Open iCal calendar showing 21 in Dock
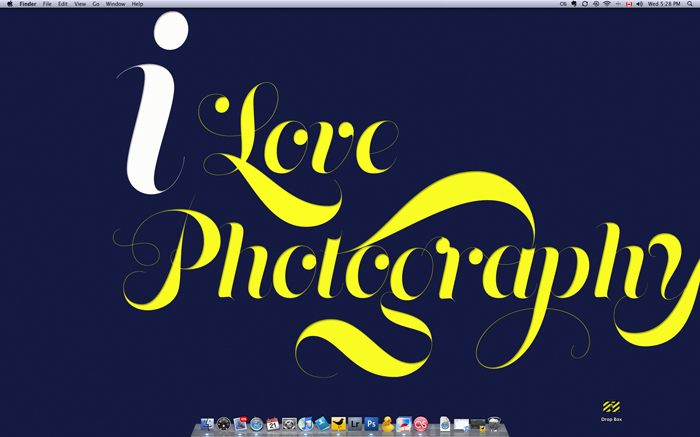 273,424
